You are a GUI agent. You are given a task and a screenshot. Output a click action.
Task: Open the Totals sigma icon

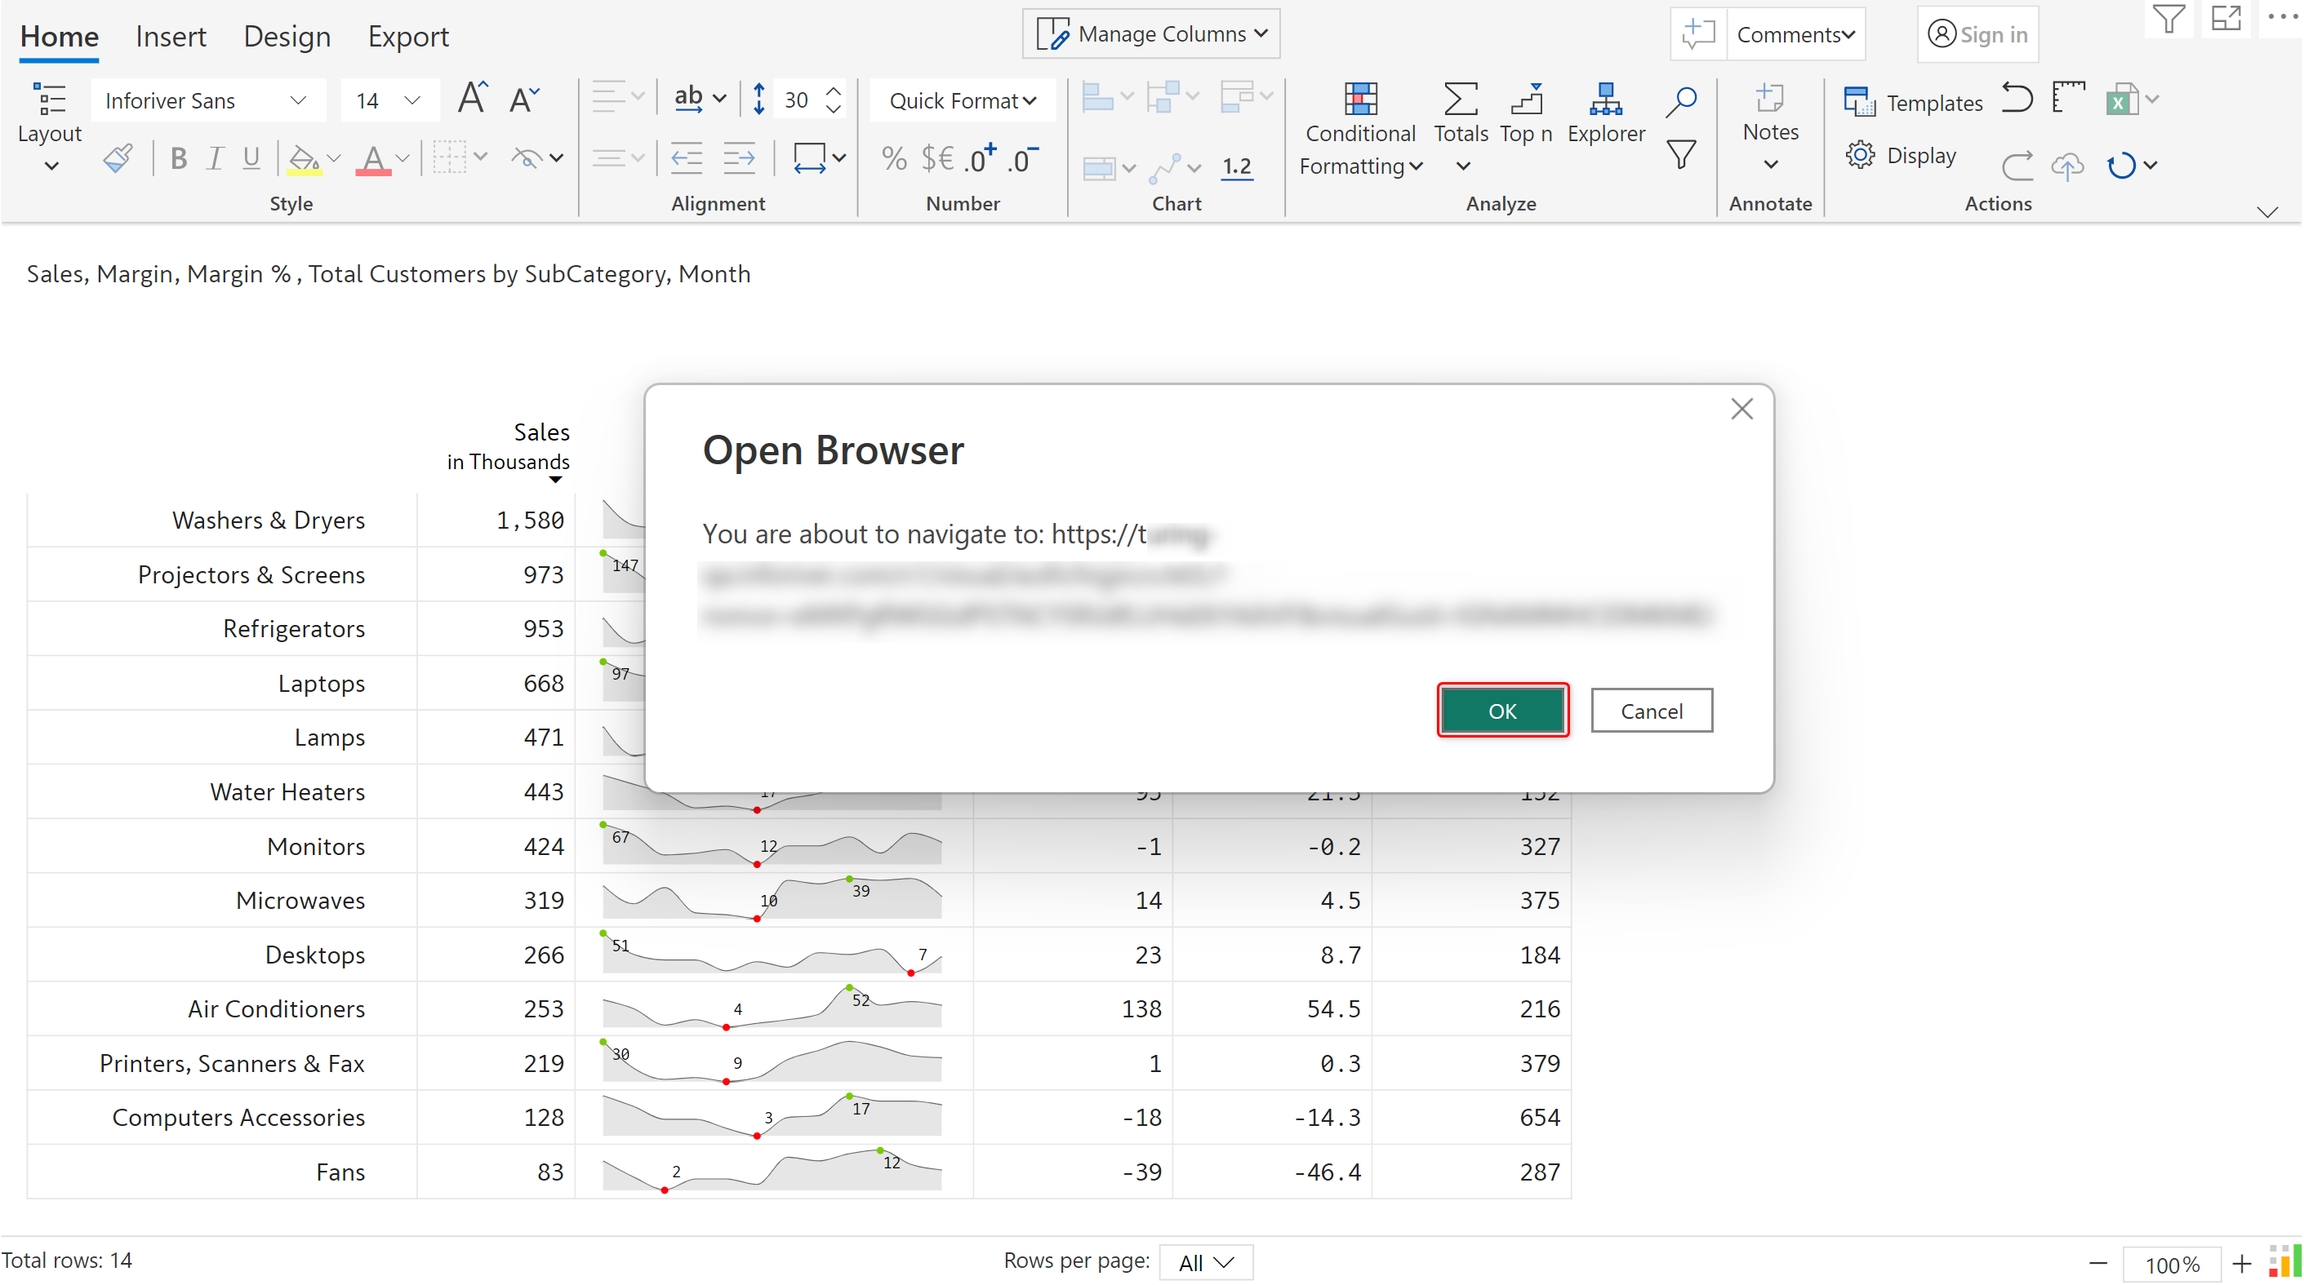[x=1460, y=100]
